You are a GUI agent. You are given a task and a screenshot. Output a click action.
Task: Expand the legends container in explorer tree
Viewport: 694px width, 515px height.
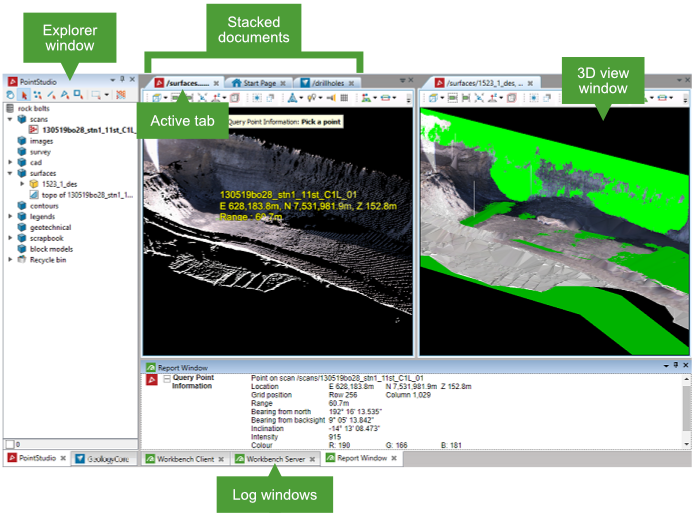(10, 216)
